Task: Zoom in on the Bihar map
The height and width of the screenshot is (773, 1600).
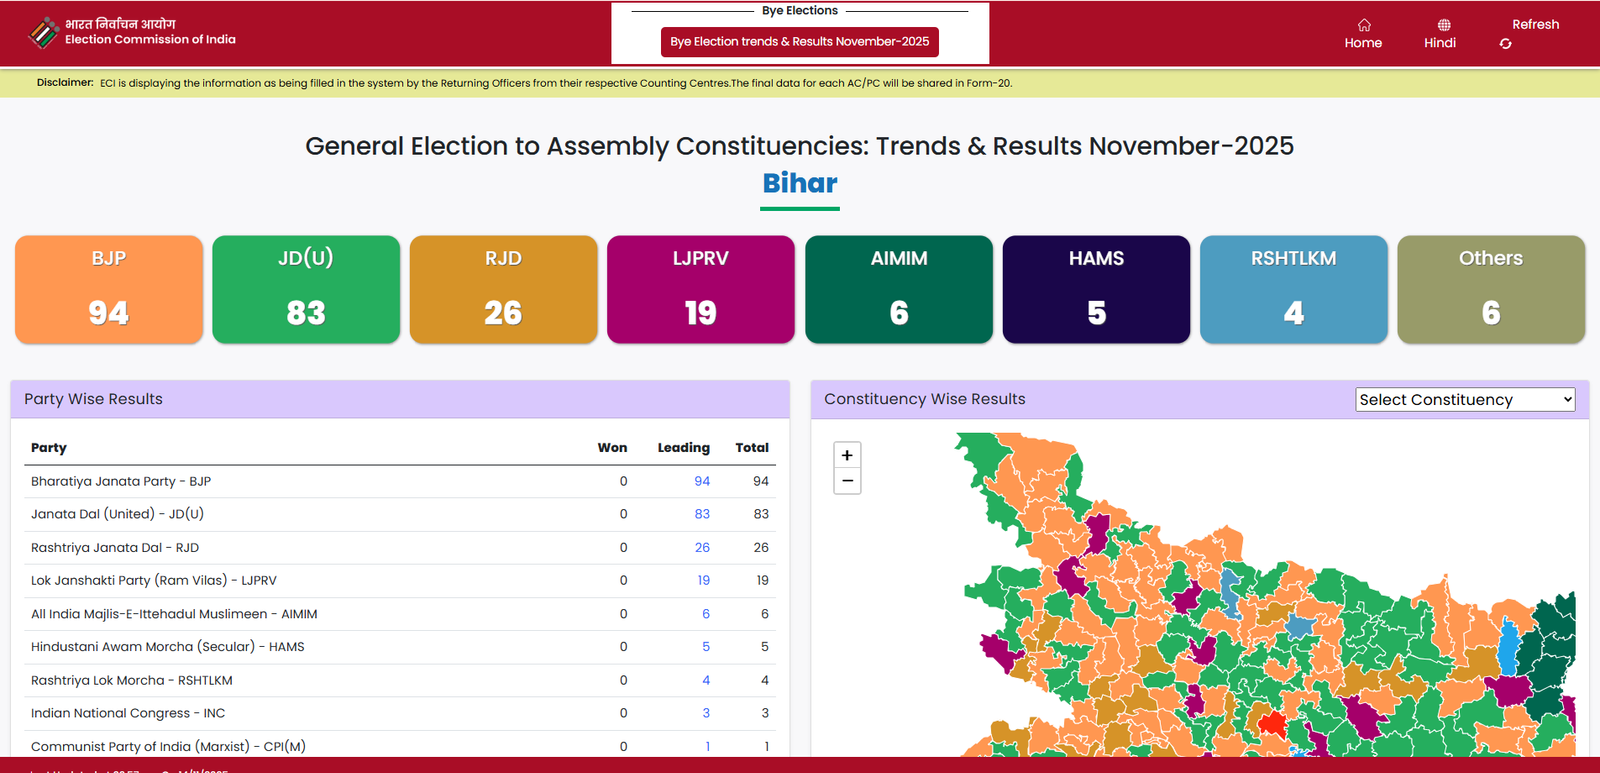Action: 847,455
